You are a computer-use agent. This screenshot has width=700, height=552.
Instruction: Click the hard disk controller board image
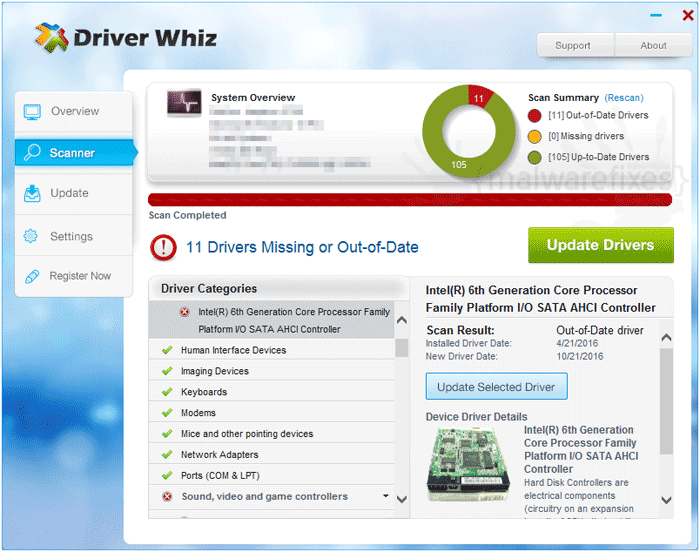click(x=468, y=464)
